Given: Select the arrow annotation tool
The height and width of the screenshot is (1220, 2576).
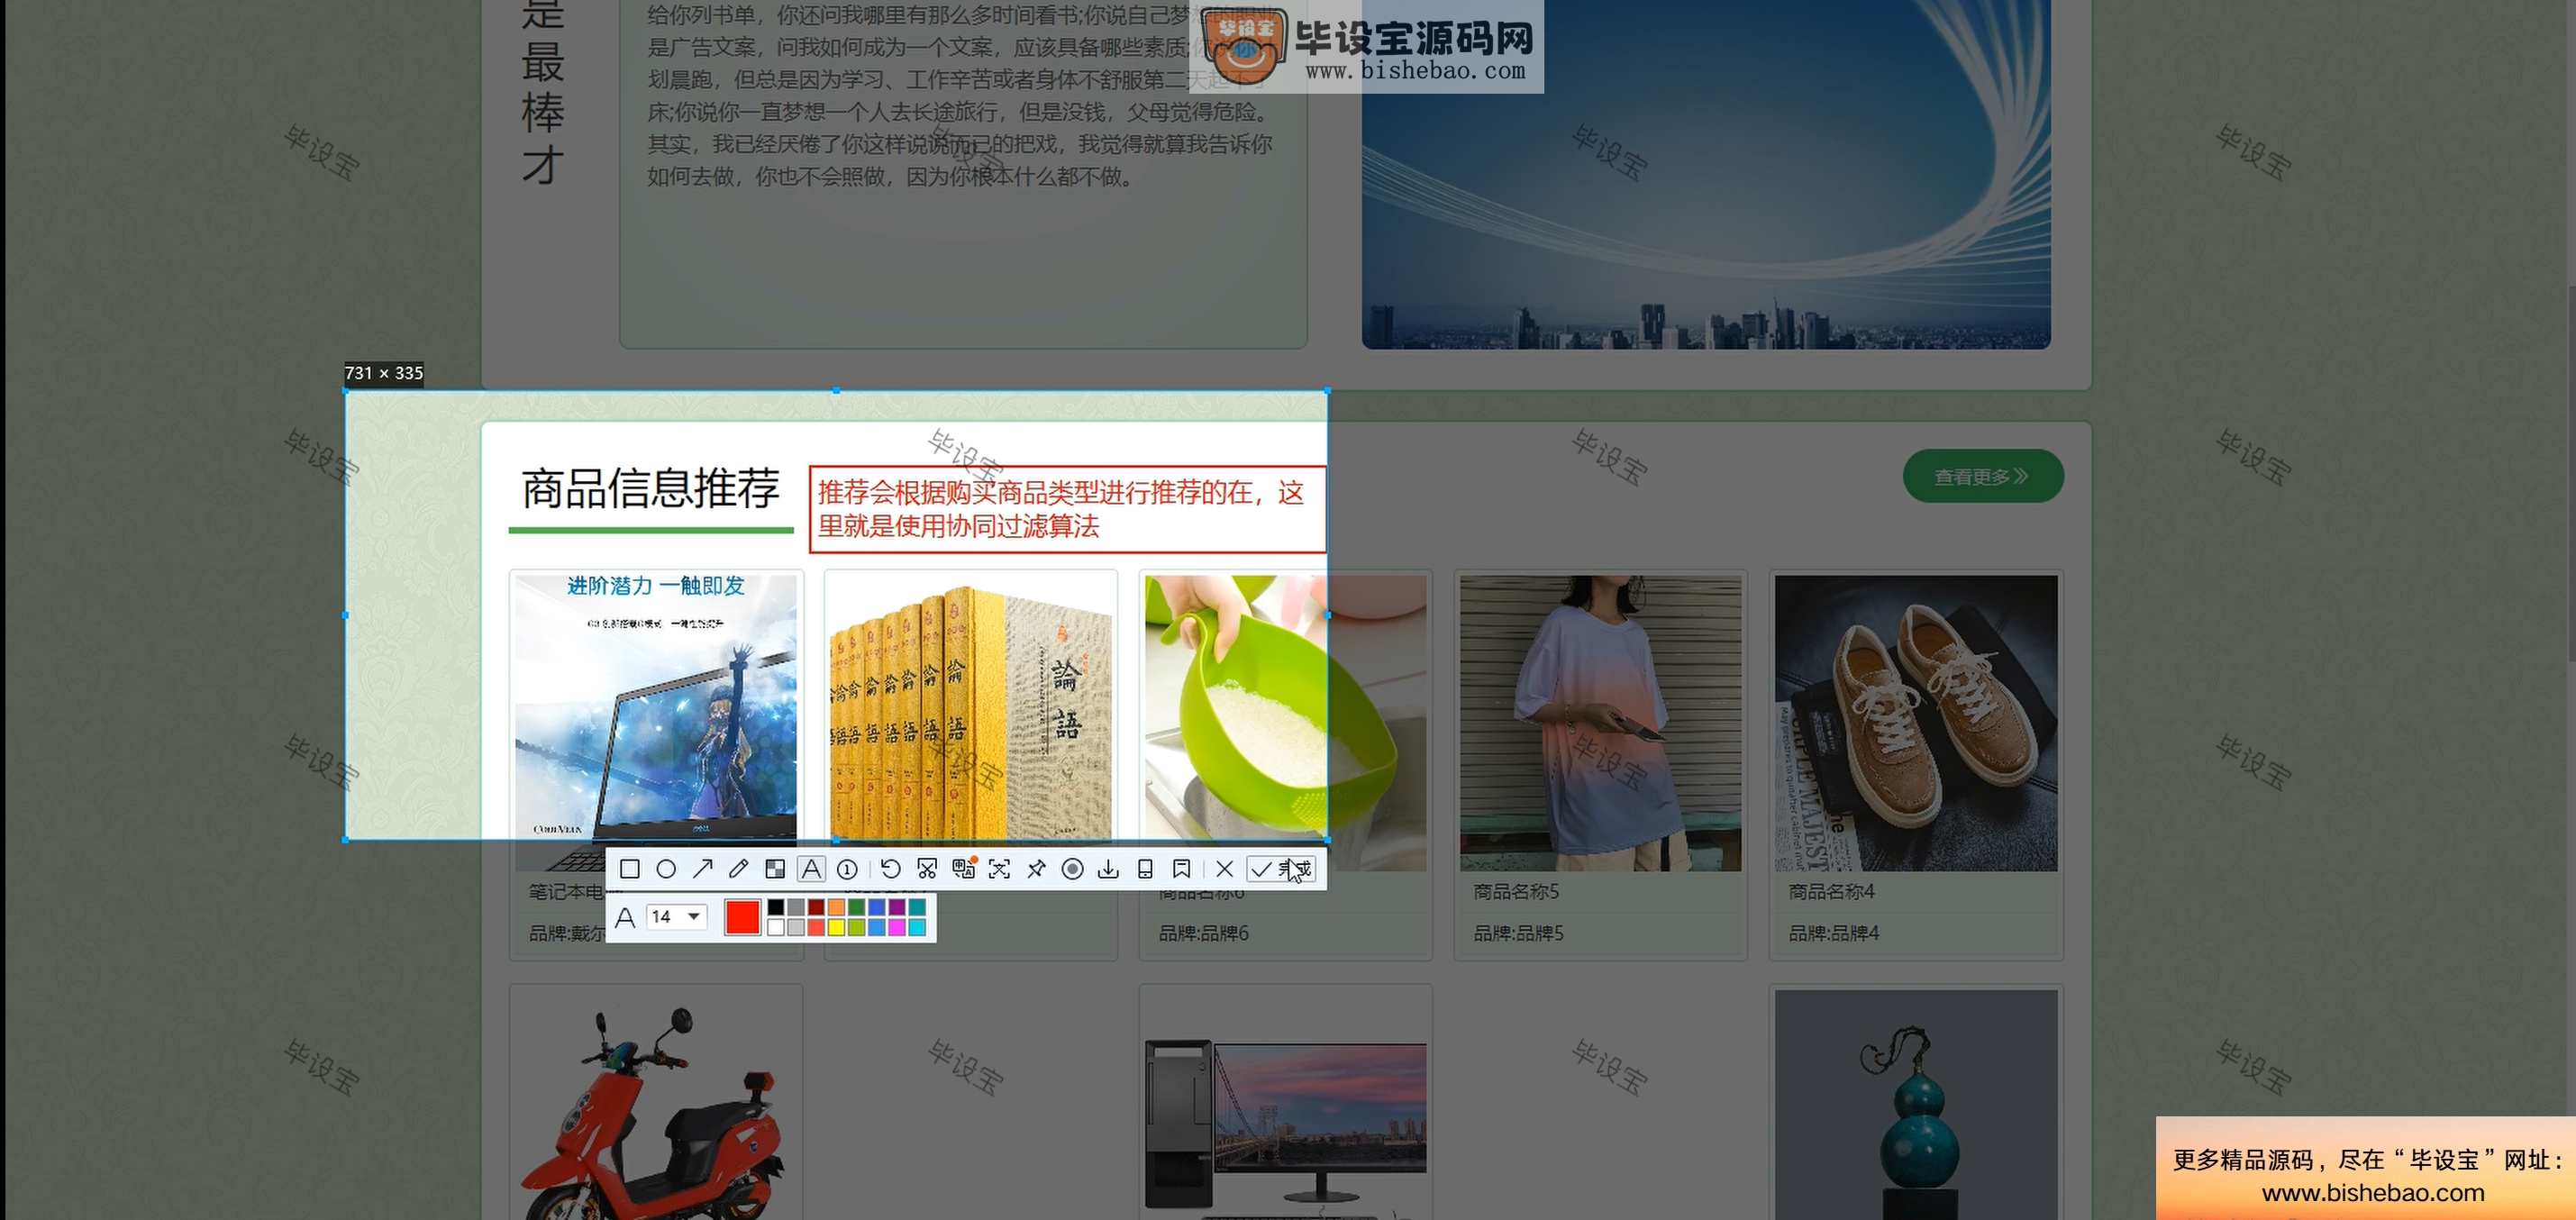Looking at the screenshot, I should (x=703, y=869).
